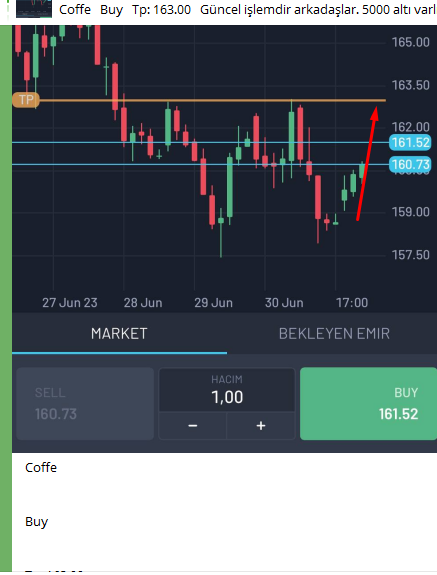Screen dimensions: 437x575
Task: Click the Buy text below the chart
Action: pos(36,522)
